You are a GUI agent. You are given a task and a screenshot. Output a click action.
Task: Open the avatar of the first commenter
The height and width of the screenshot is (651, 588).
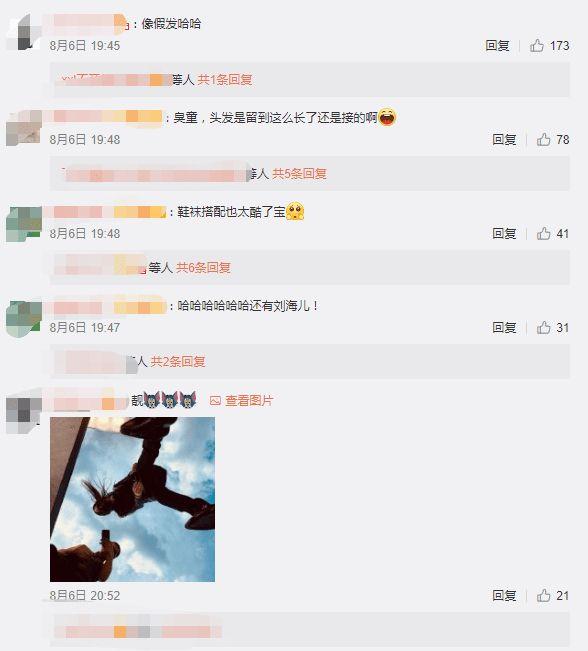pyautogui.click(x=24, y=32)
